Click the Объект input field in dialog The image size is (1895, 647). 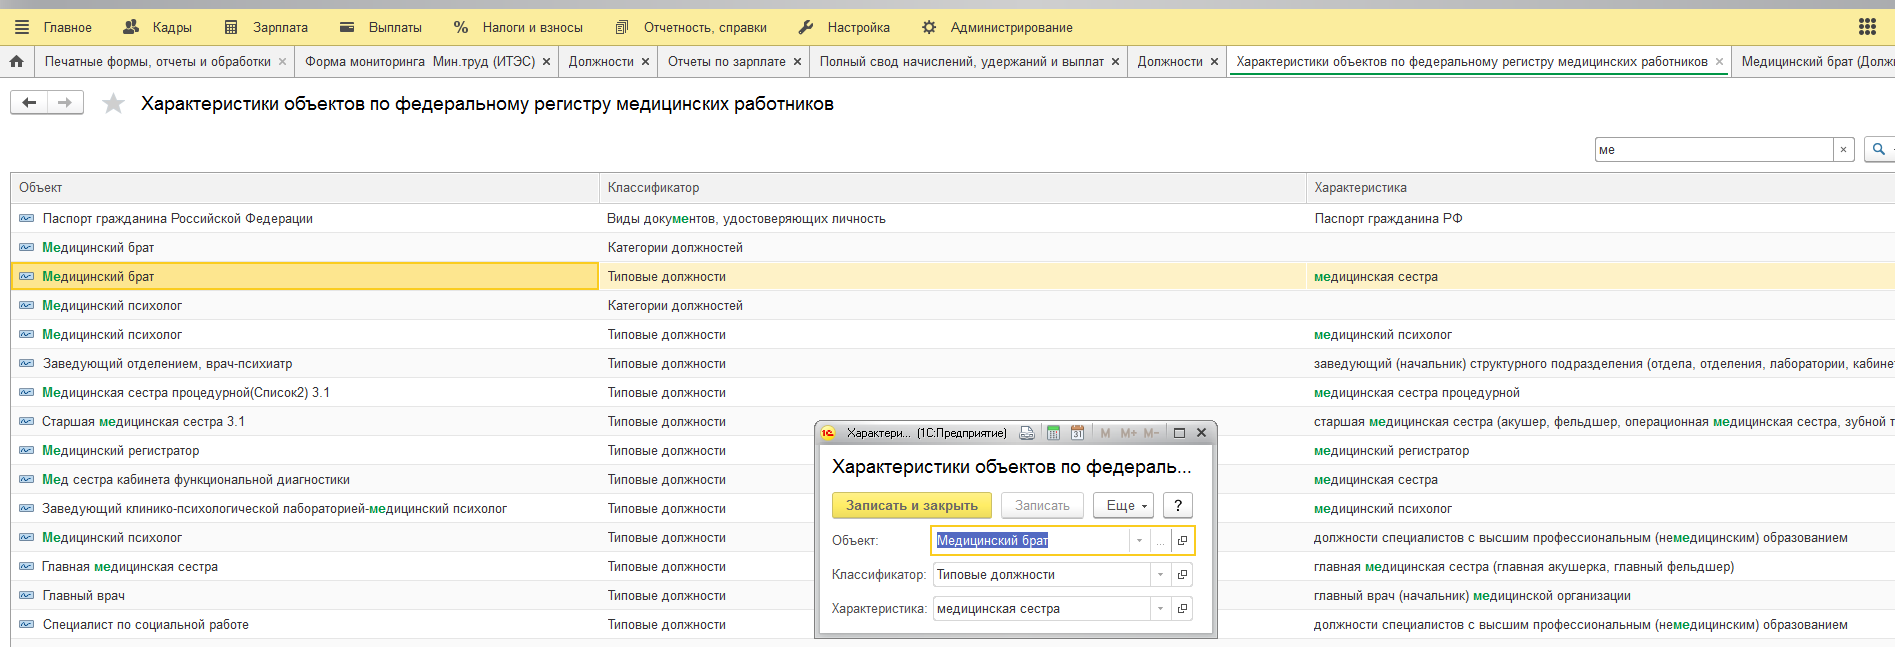1031,541
